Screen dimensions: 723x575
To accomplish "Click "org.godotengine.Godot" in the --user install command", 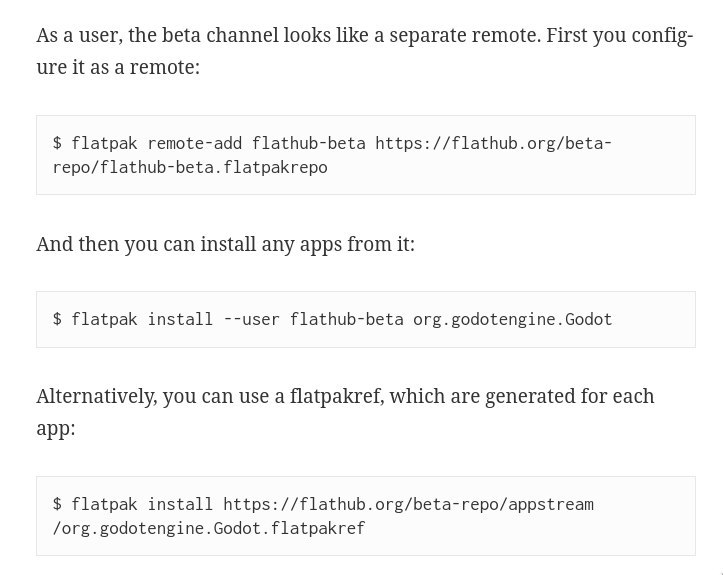I will coord(512,320).
